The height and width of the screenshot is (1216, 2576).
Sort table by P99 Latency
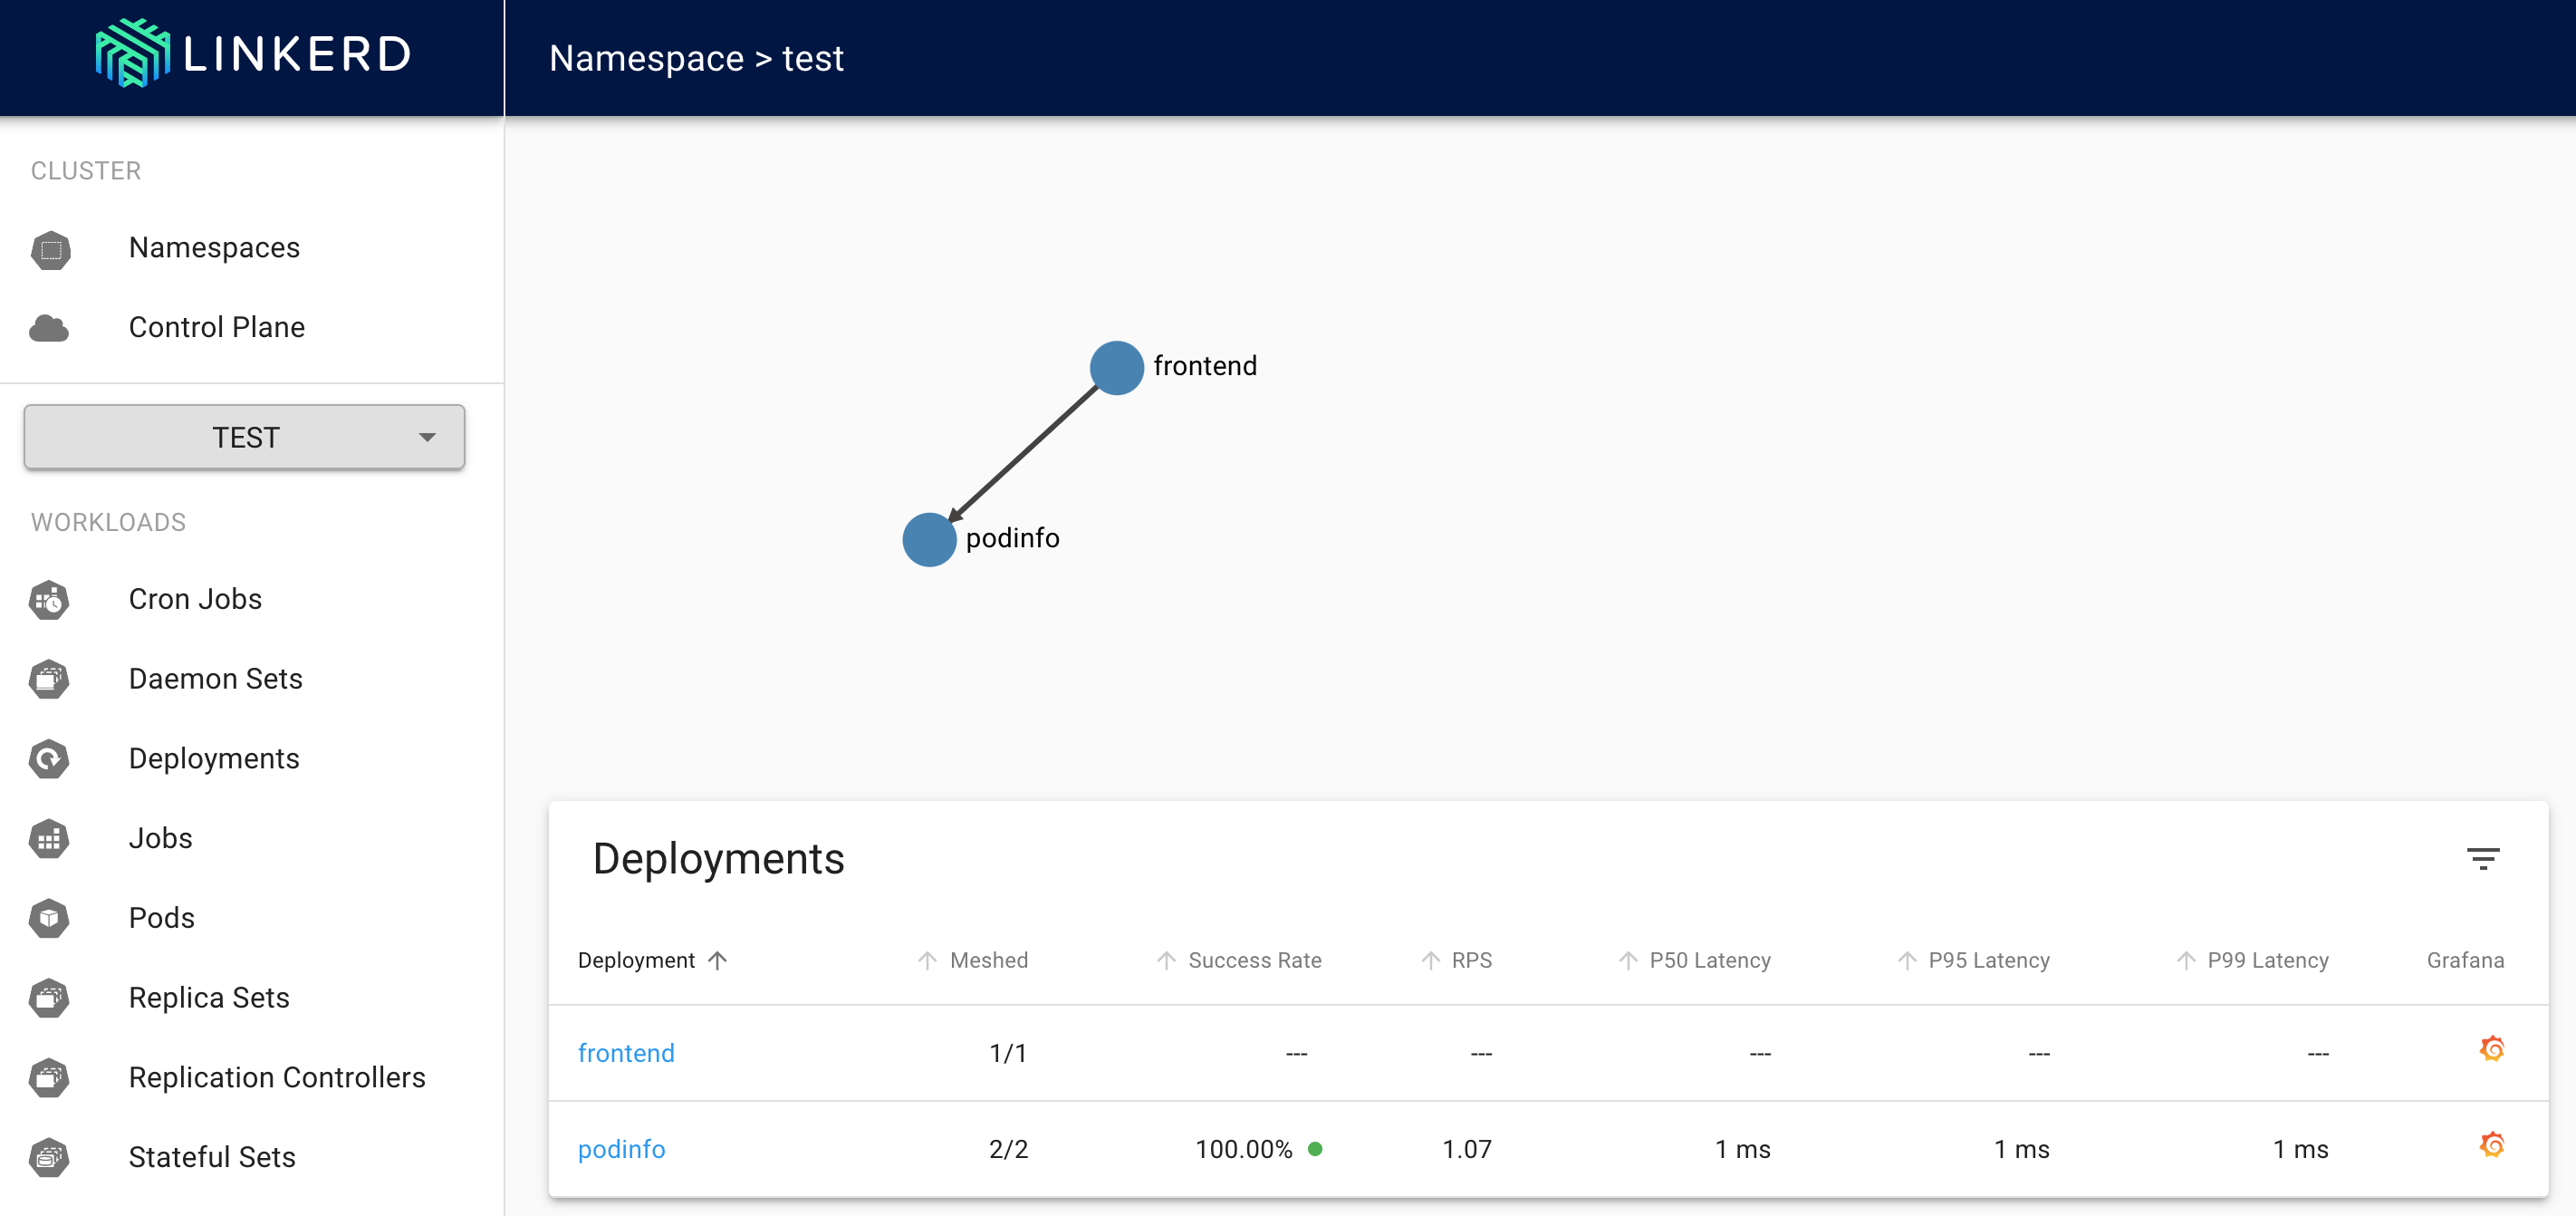point(2267,960)
